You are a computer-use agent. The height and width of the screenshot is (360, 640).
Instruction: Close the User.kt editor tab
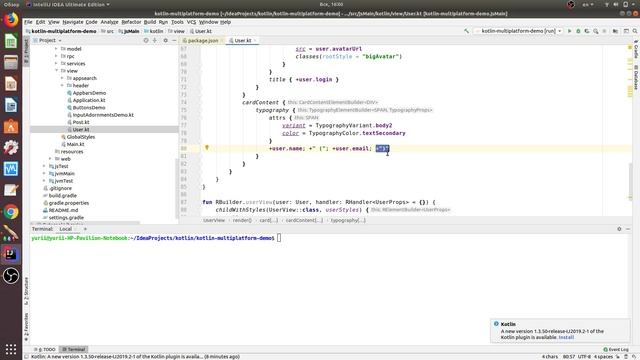(255, 40)
